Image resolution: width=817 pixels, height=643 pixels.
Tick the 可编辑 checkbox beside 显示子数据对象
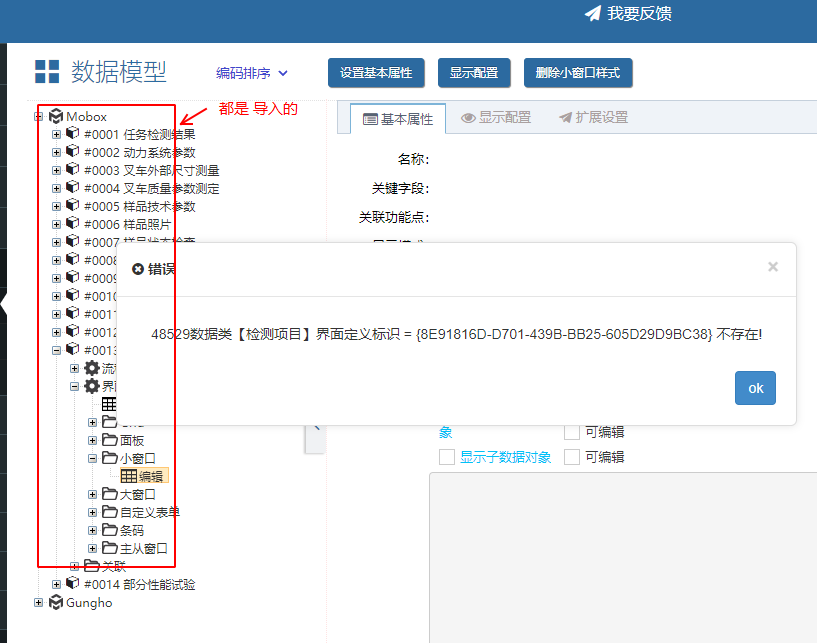click(572, 457)
